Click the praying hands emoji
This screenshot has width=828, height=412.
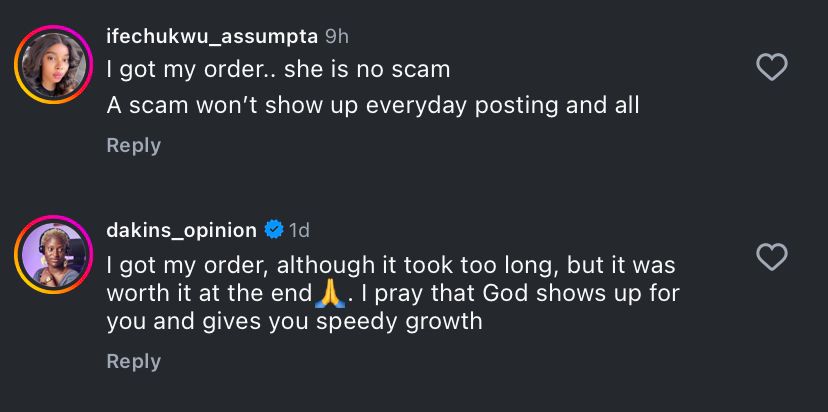pyautogui.click(x=328, y=294)
